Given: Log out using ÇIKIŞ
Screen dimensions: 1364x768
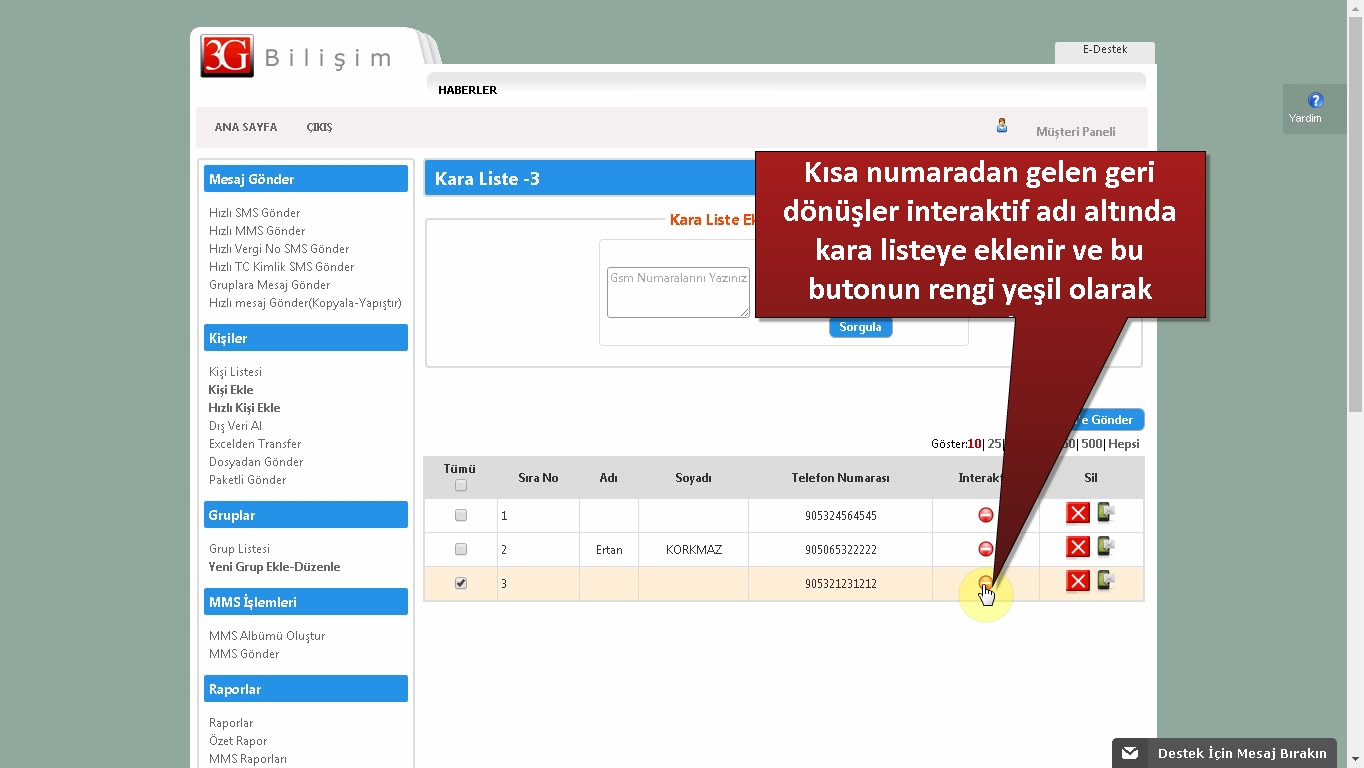Looking at the screenshot, I should click(x=319, y=128).
